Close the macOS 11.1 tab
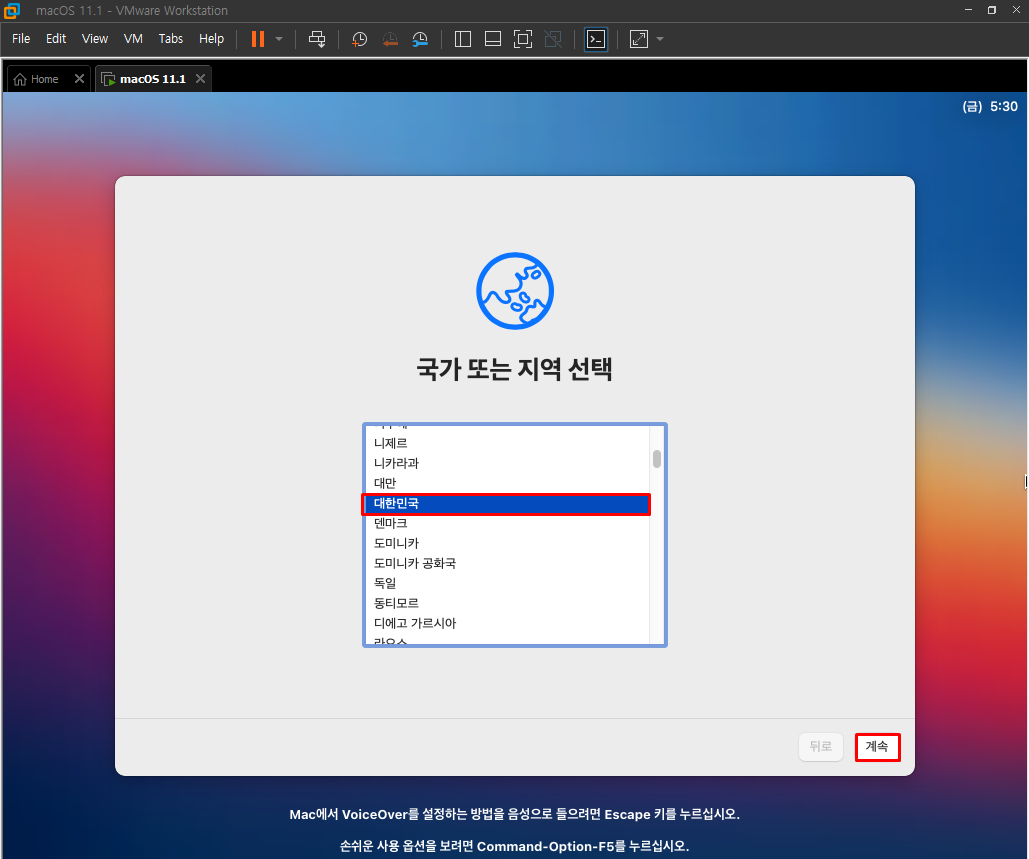This screenshot has height=859, width=1029. (x=200, y=79)
